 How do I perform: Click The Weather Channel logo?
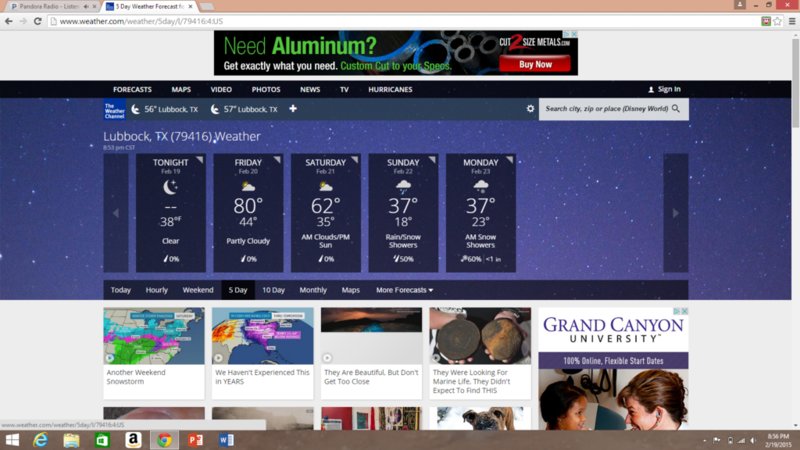pyautogui.click(x=114, y=109)
